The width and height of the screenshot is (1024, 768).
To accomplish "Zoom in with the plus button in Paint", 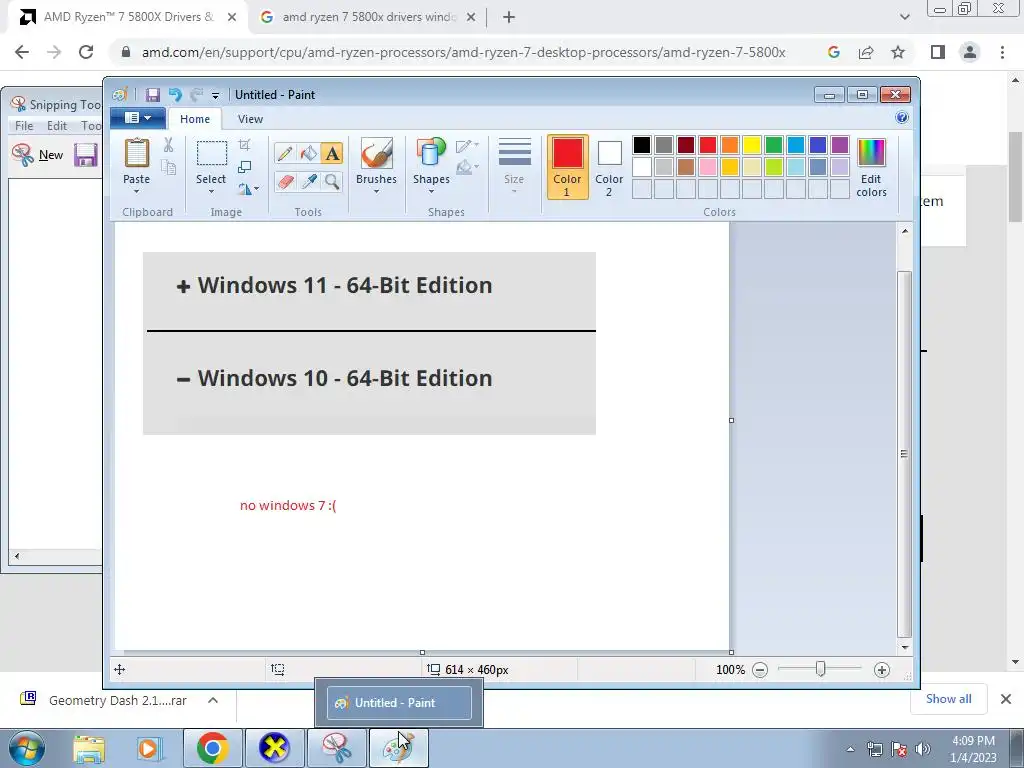I will [x=882, y=669].
